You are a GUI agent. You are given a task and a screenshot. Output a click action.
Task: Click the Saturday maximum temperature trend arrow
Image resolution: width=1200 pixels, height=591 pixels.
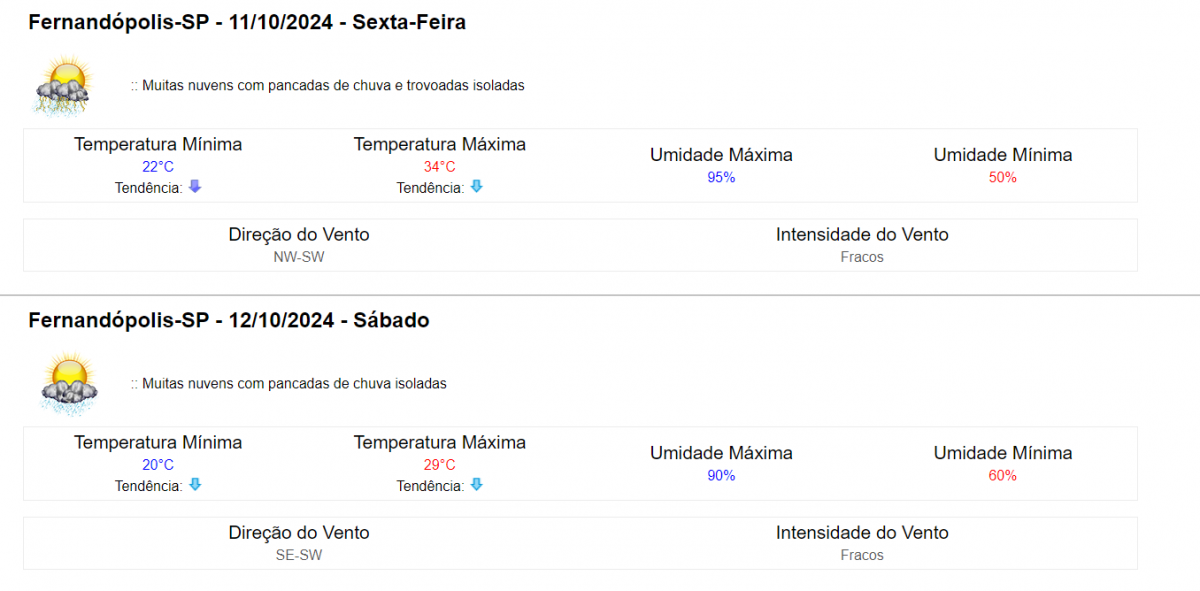(x=477, y=485)
